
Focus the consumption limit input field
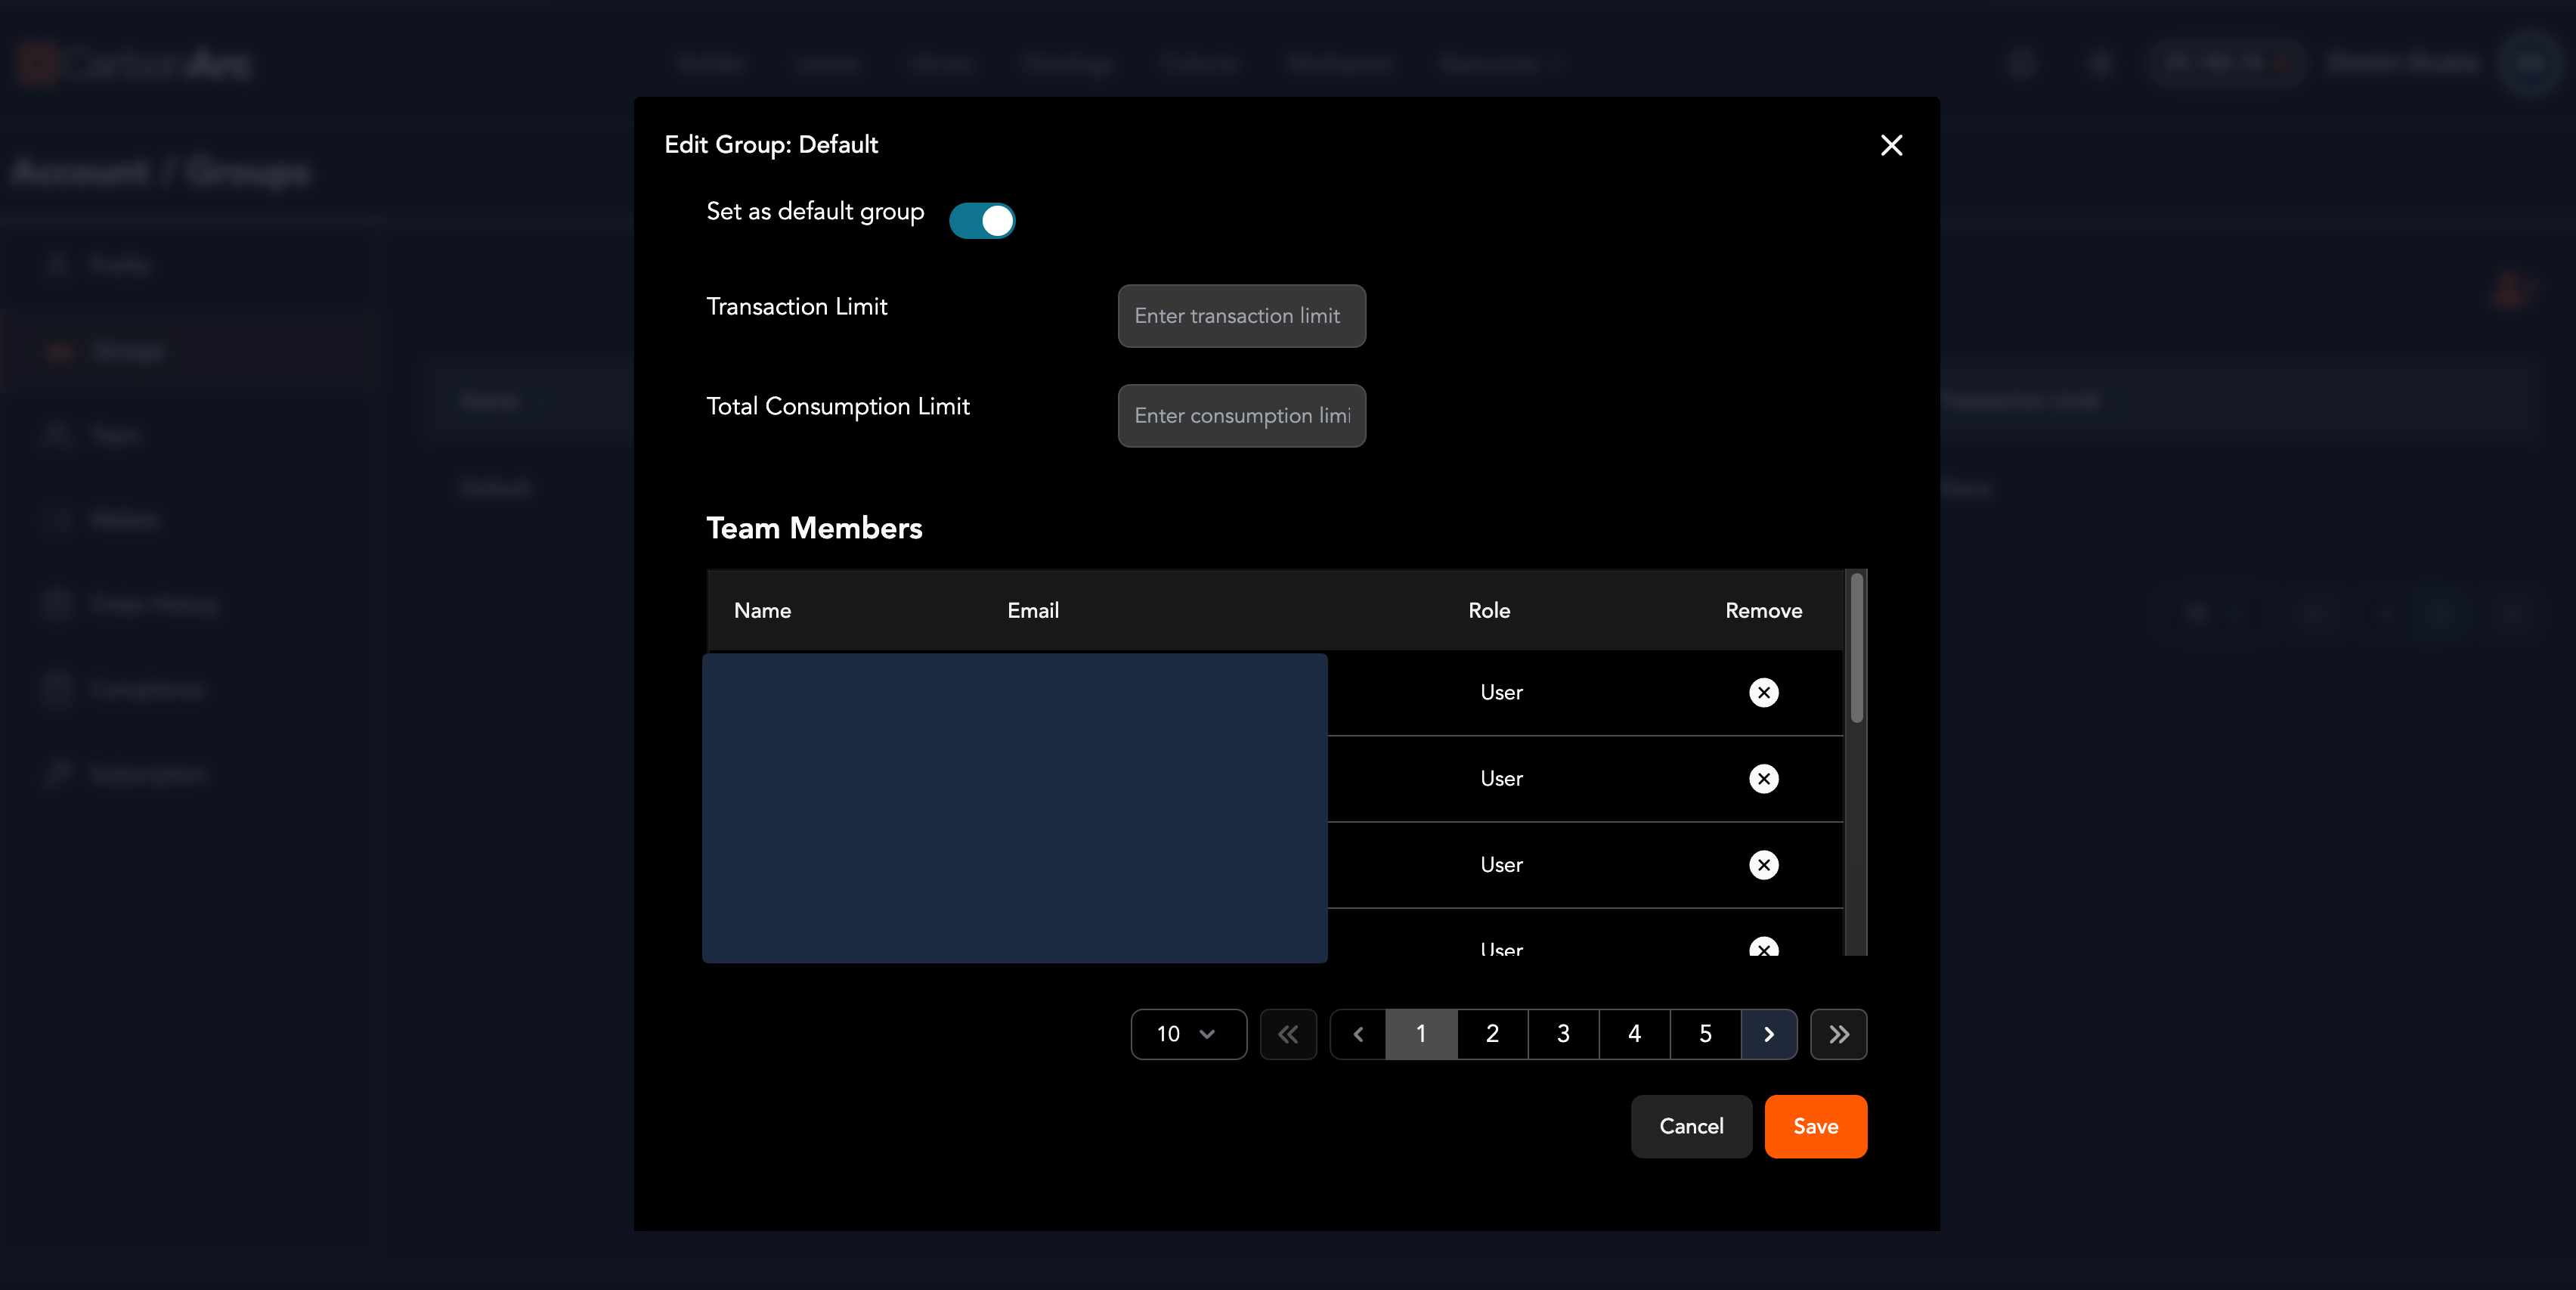(1241, 416)
